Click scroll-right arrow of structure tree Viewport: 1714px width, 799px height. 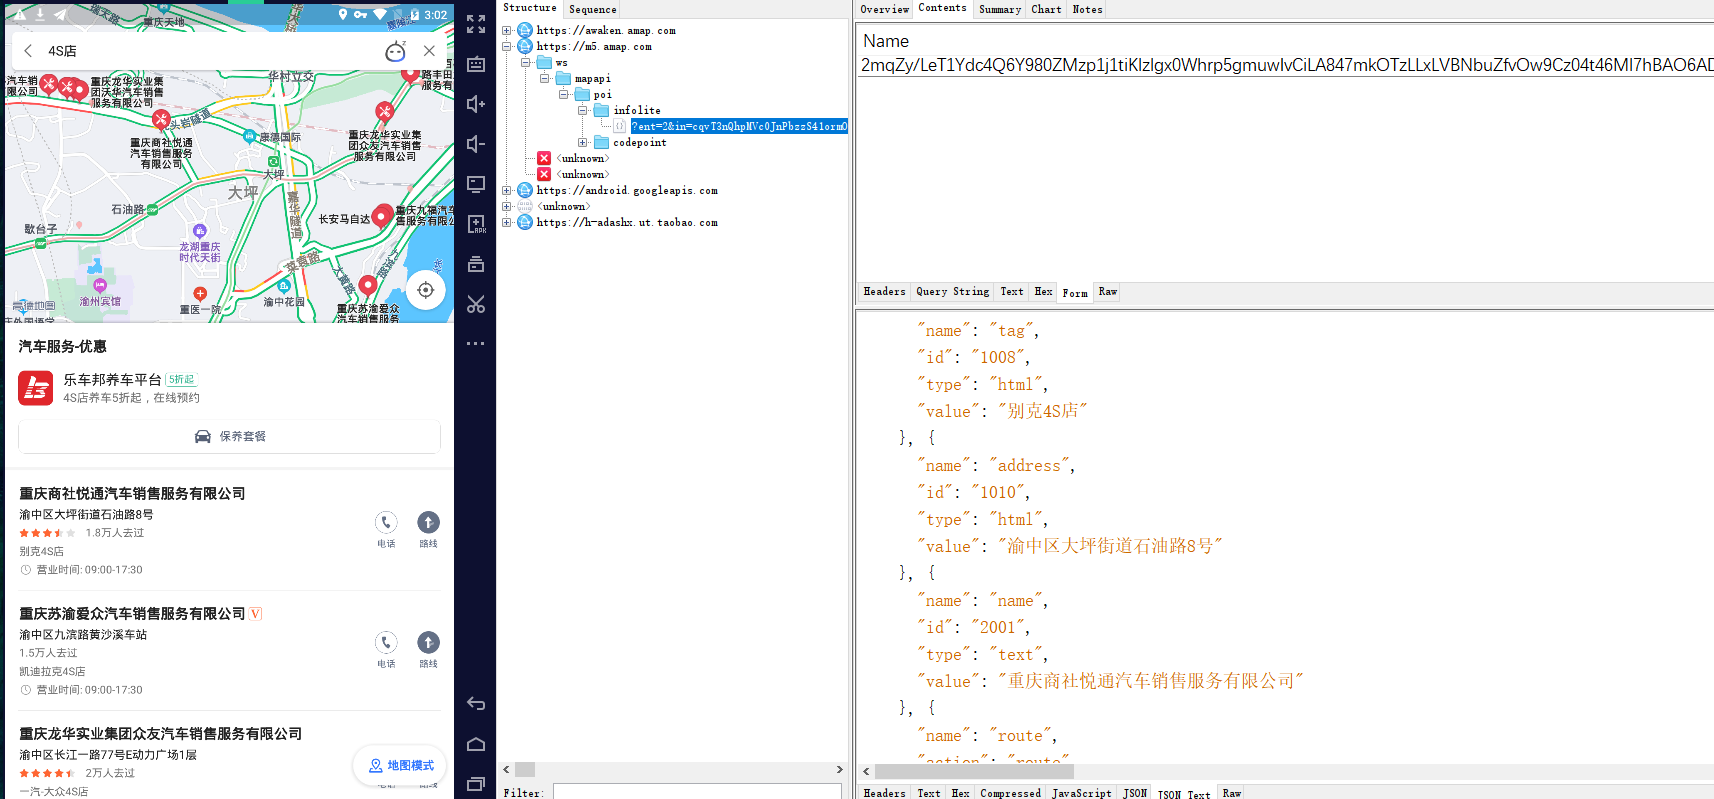pos(839,770)
